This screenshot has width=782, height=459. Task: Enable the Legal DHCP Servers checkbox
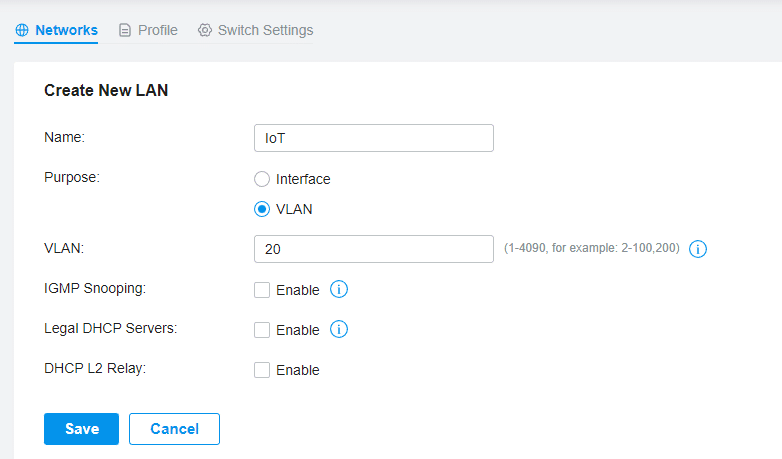point(262,330)
